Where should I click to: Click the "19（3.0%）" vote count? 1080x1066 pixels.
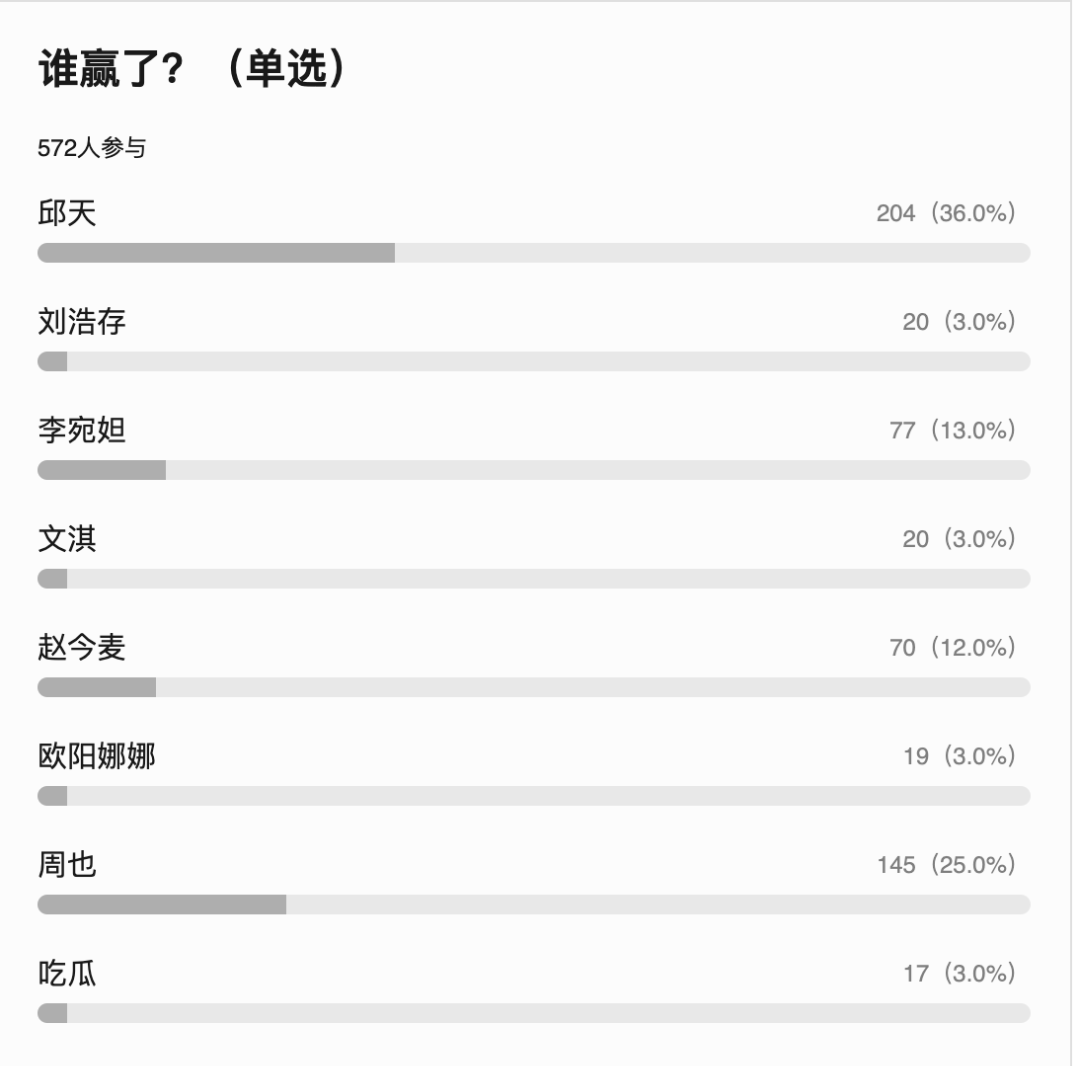point(959,756)
